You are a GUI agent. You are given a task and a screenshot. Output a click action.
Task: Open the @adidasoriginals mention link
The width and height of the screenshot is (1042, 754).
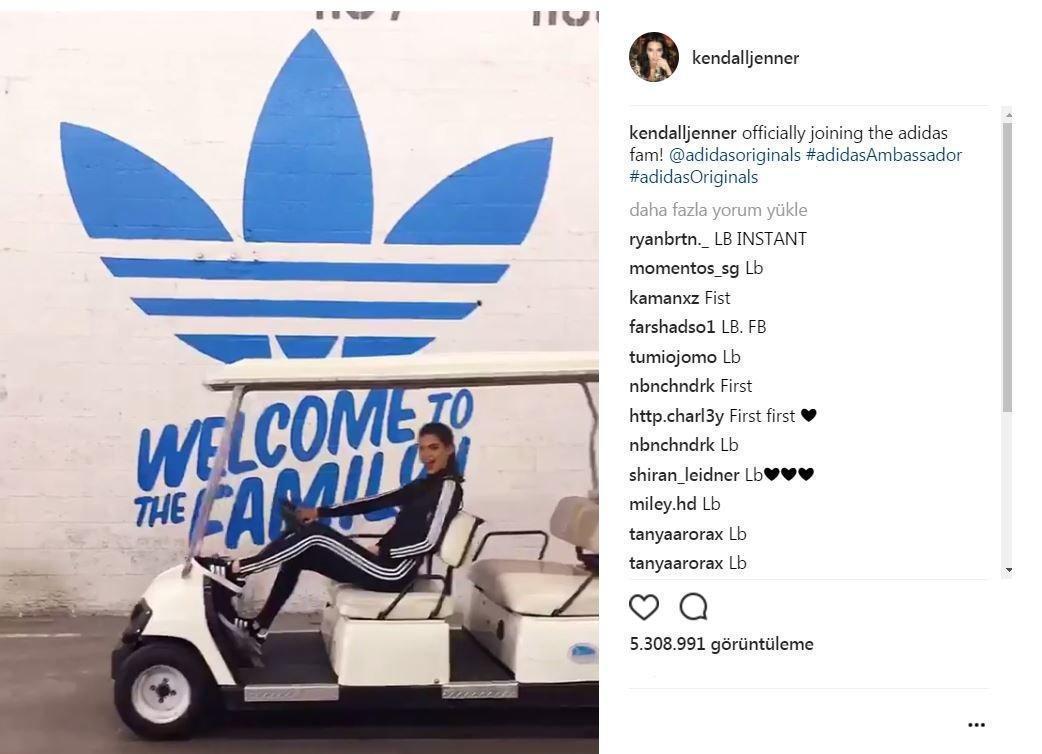click(734, 155)
